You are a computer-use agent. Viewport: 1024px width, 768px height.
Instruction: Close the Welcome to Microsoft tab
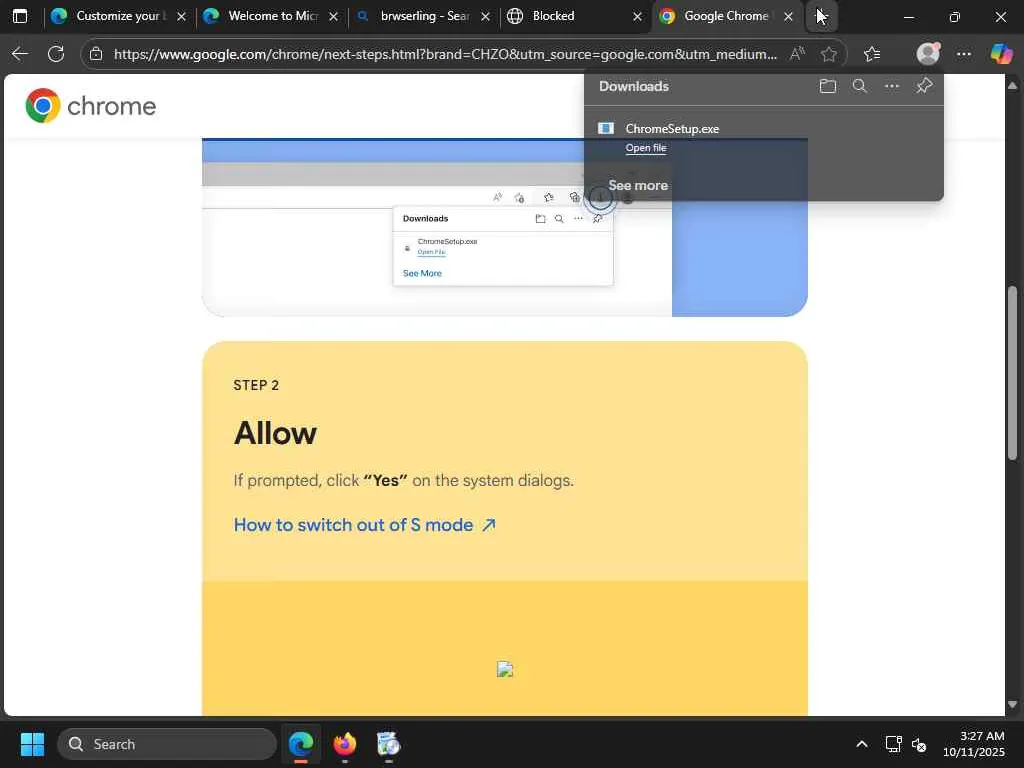(x=333, y=16)
